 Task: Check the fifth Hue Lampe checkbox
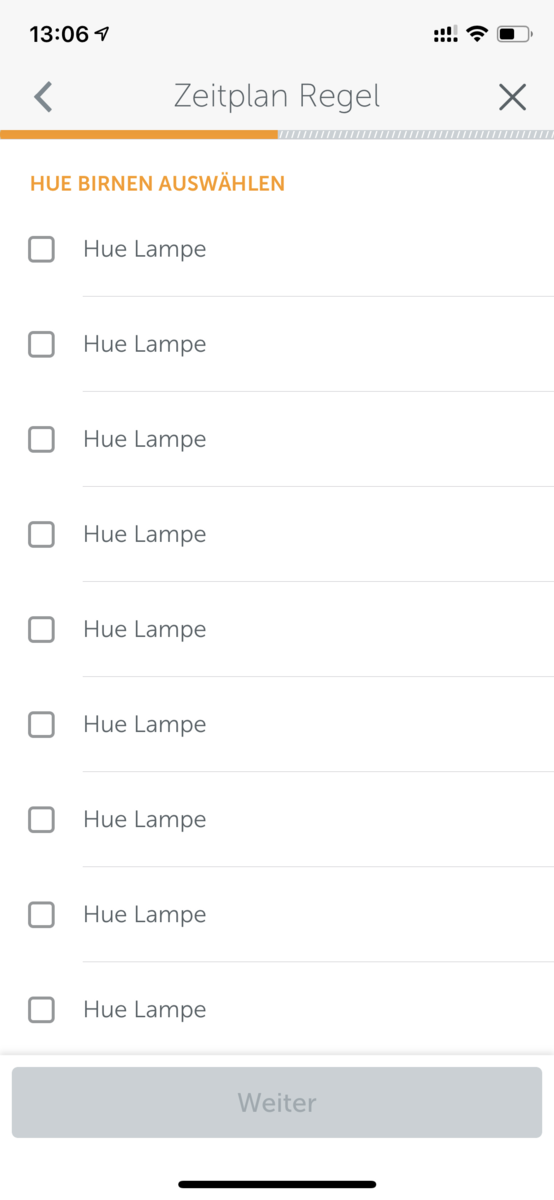point(41,629)
